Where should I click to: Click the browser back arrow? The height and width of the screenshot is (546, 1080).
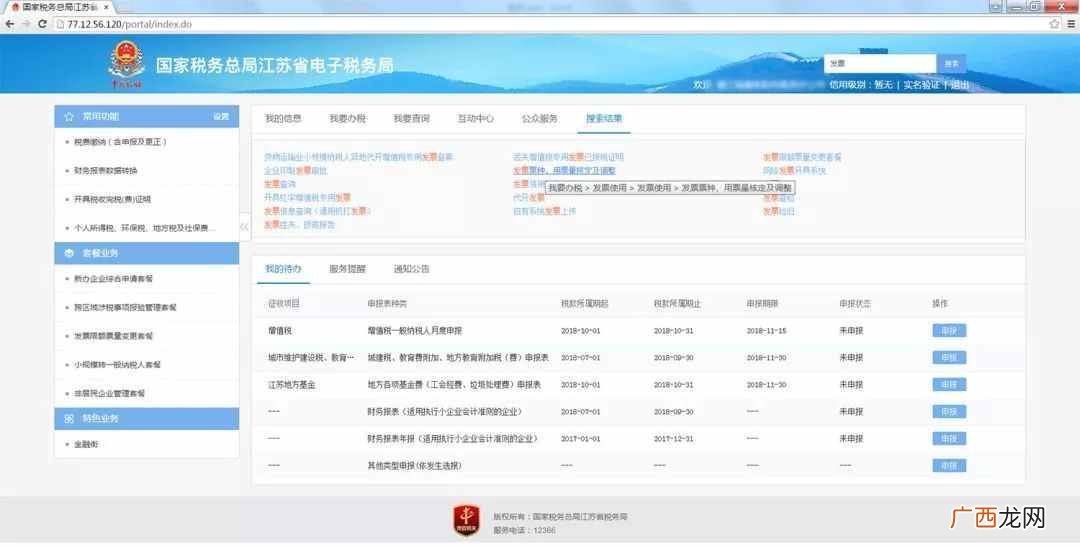coord(10,23)
